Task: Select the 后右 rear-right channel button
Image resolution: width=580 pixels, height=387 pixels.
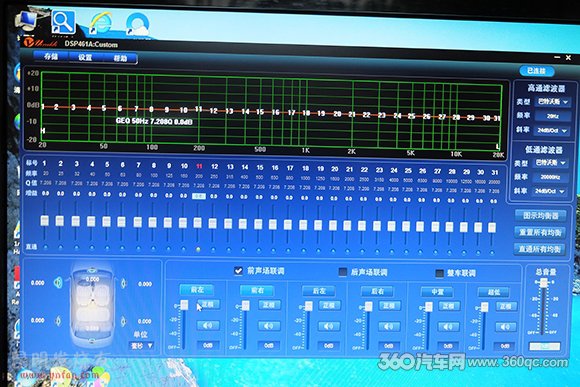Action: (x=378, y=292)
